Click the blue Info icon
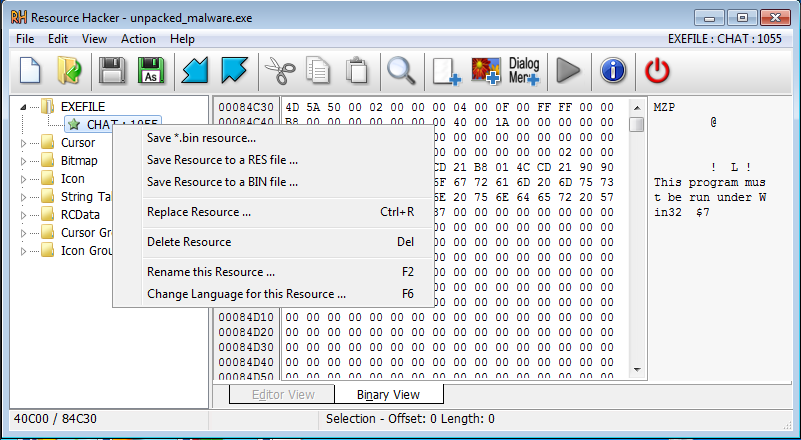 click(613, 71)
